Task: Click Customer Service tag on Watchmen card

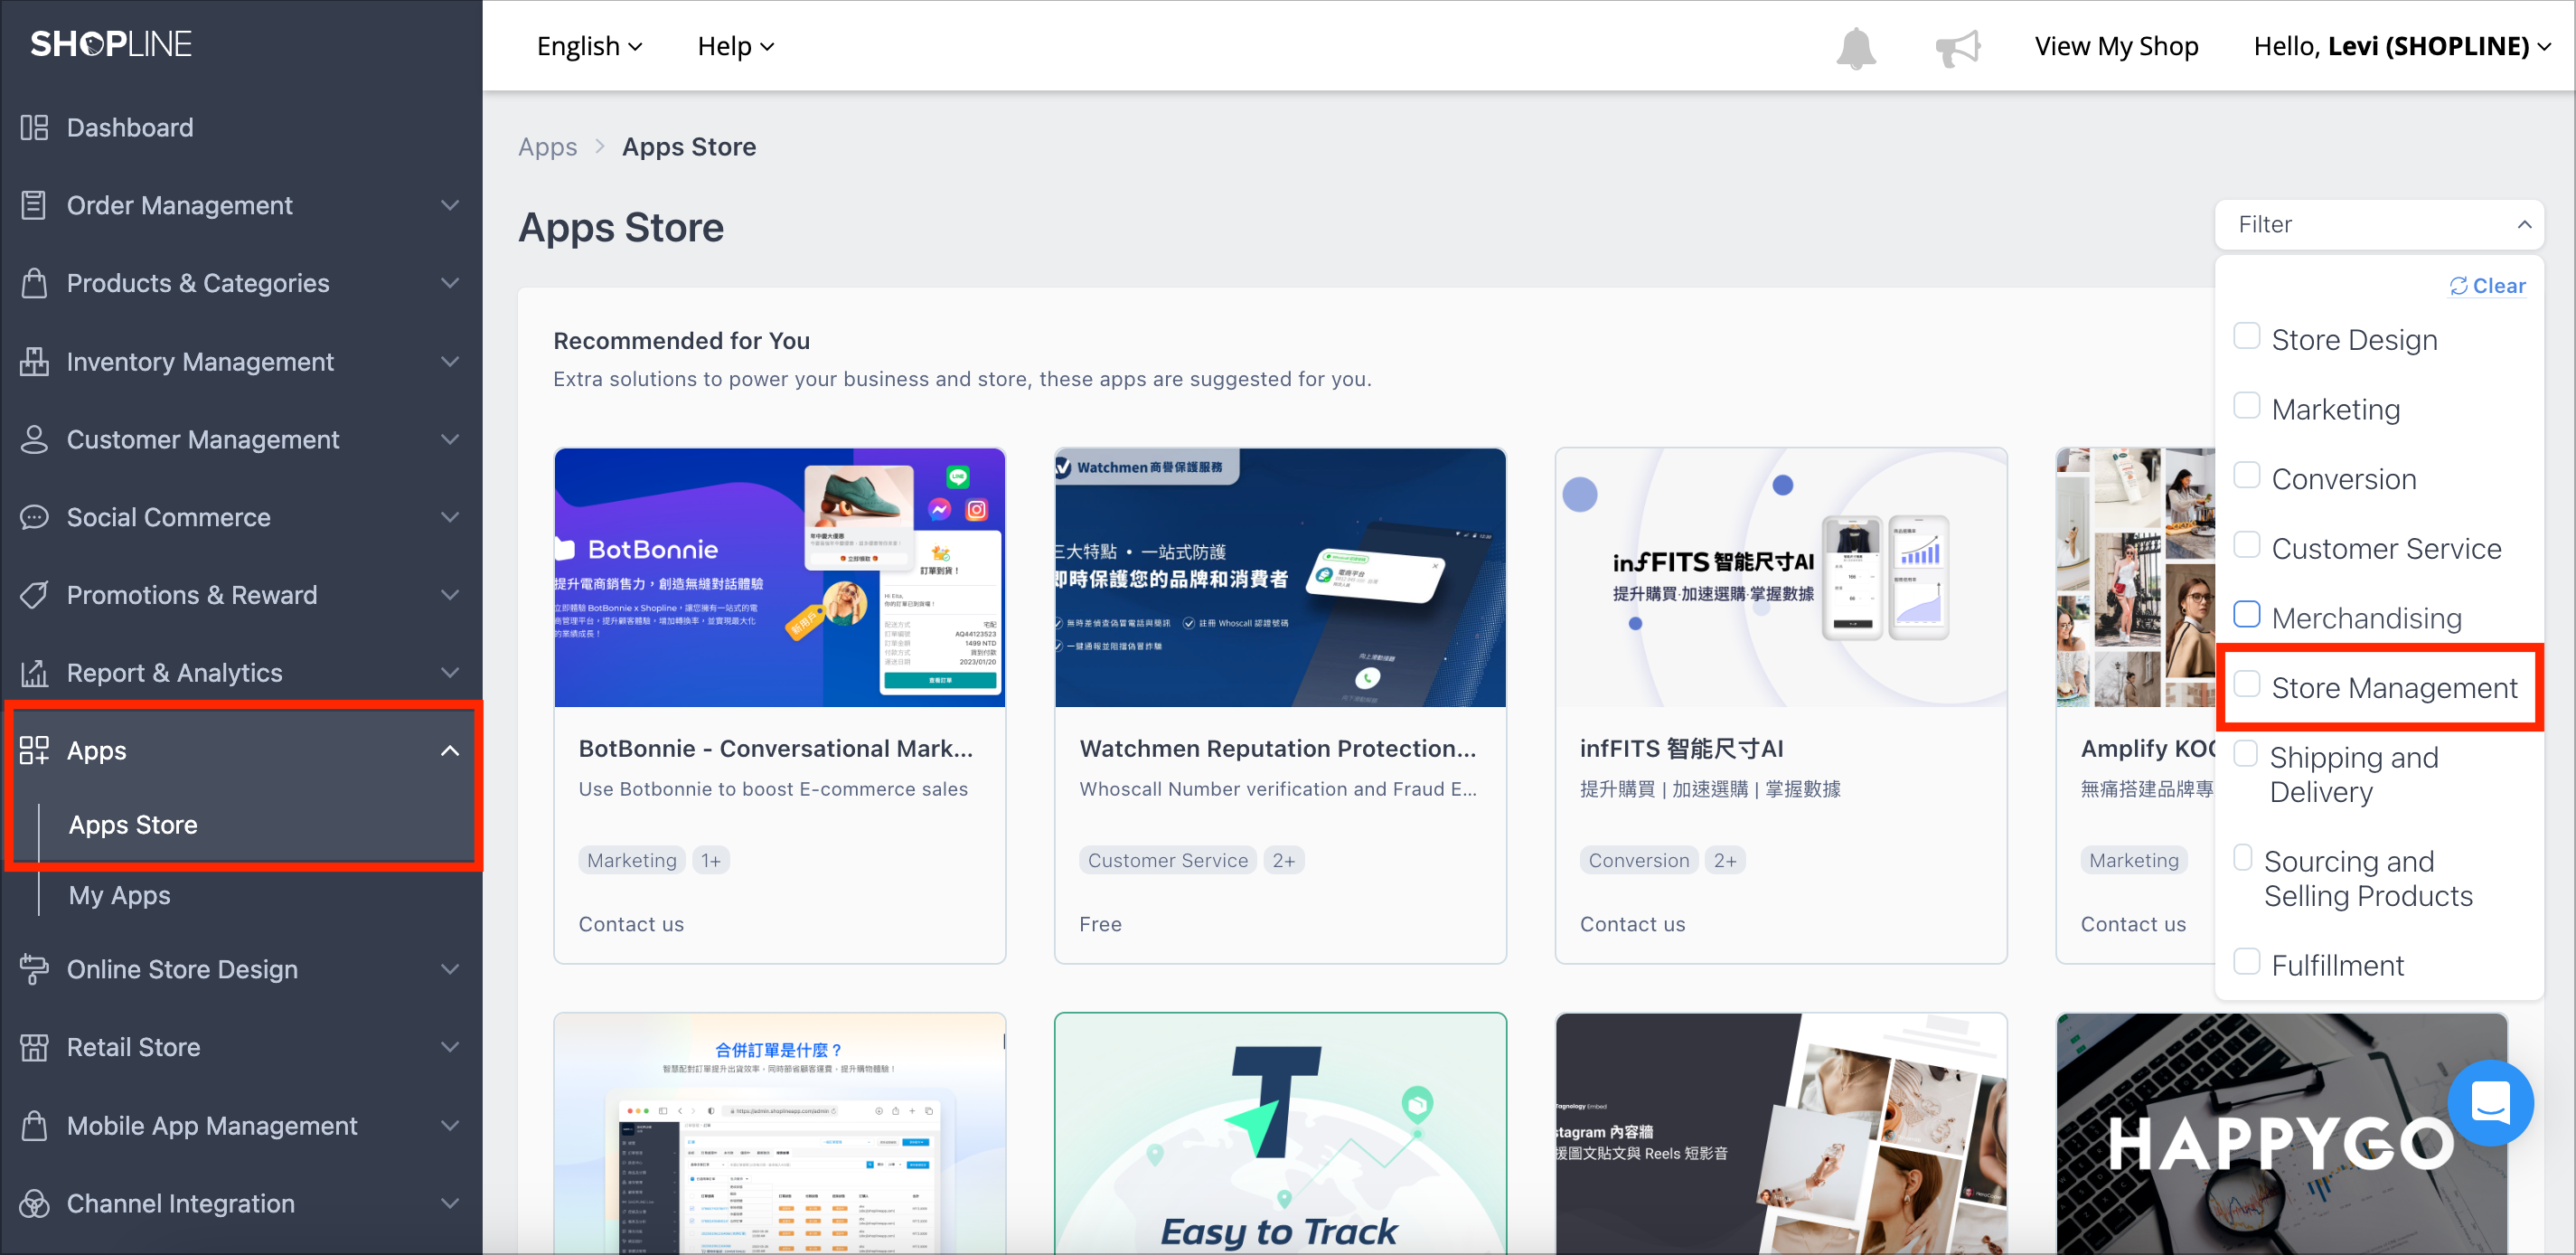Action: click(x=1167, y=860)
